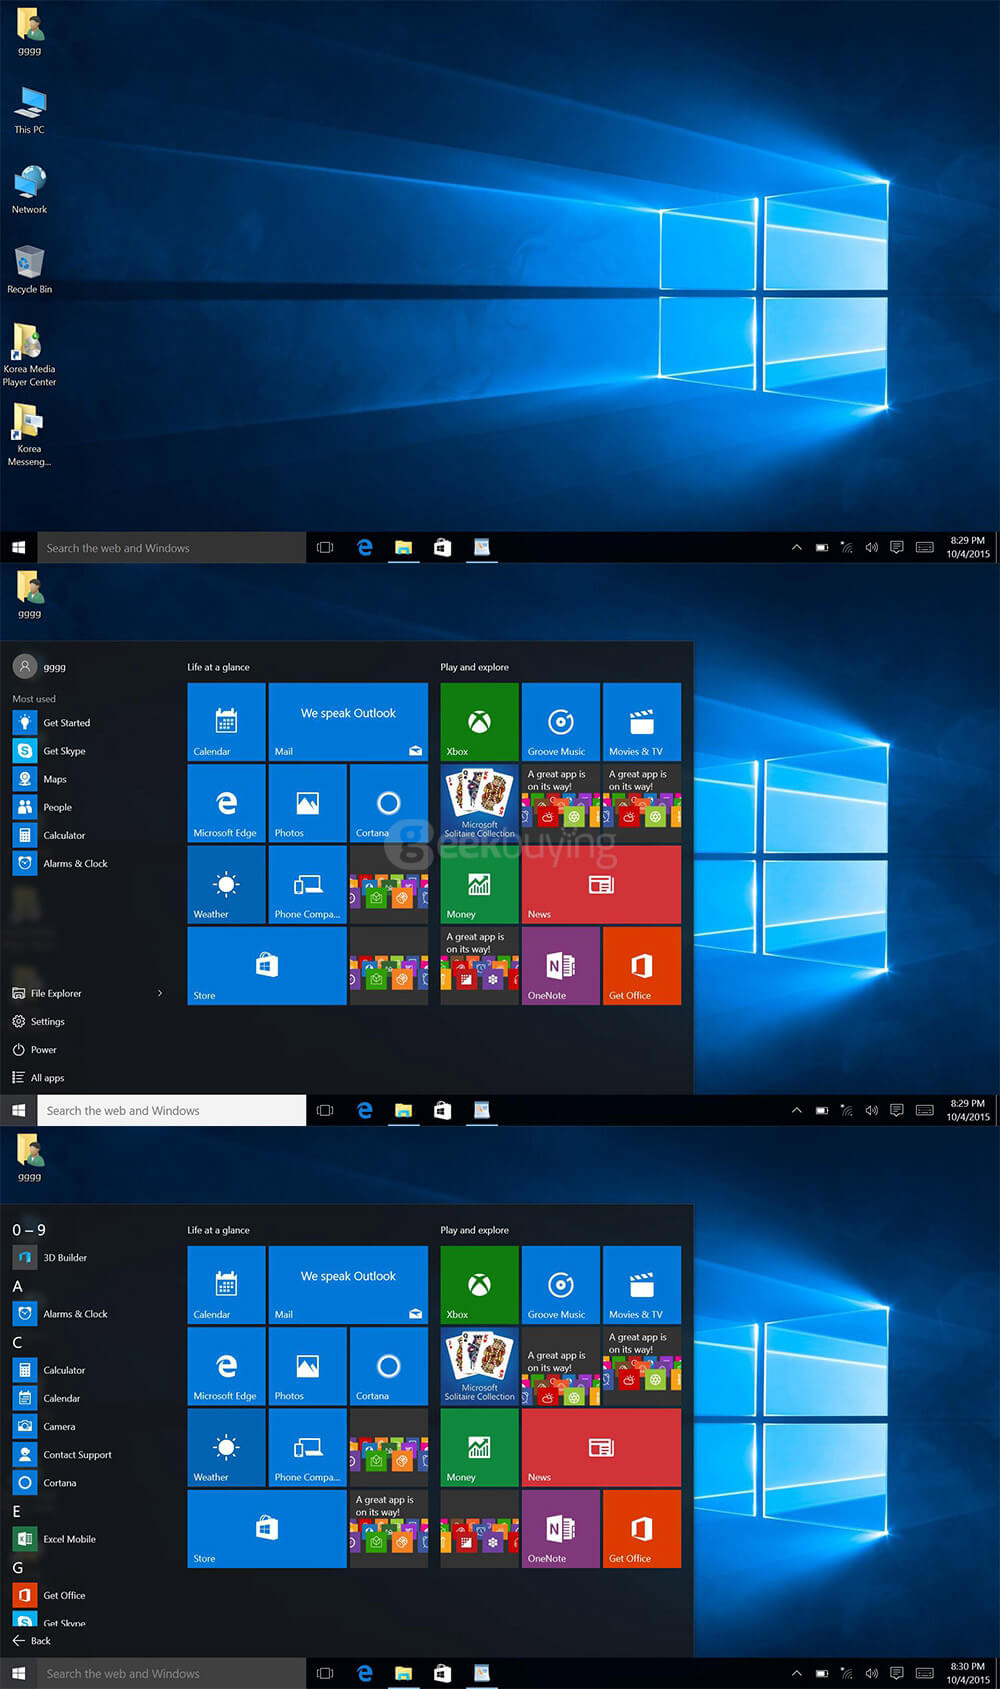The image size is (1000, 1689).
Task: Open the gggg user account in Start
Action: coord(40,666)
